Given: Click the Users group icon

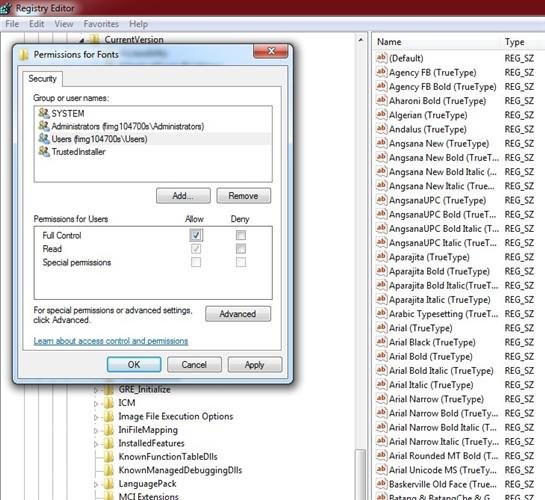Looking at the screenshot, I should coord(44,139).
